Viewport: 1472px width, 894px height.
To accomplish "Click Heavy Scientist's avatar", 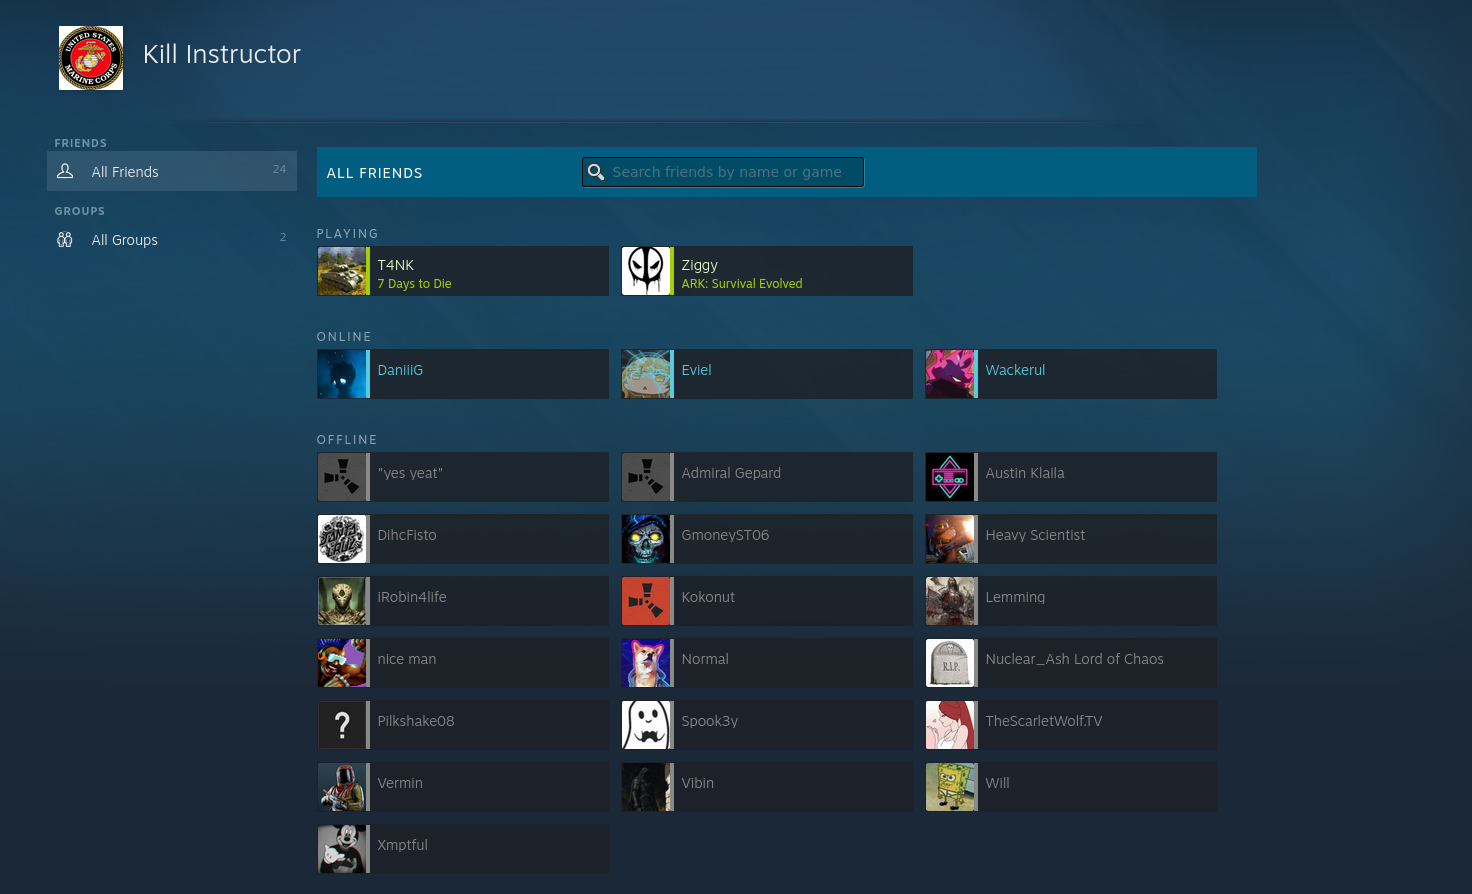I will pyautogui.click(x=950, y=539).
